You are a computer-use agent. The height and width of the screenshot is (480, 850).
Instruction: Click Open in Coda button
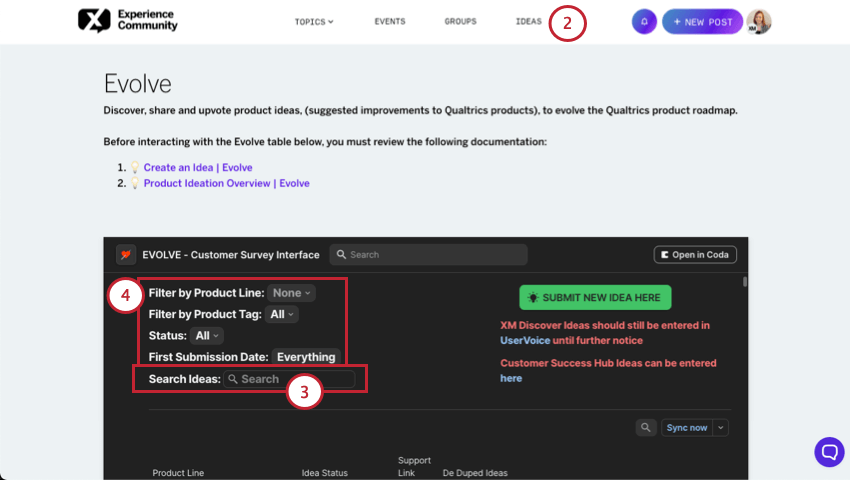coord(695,254)
